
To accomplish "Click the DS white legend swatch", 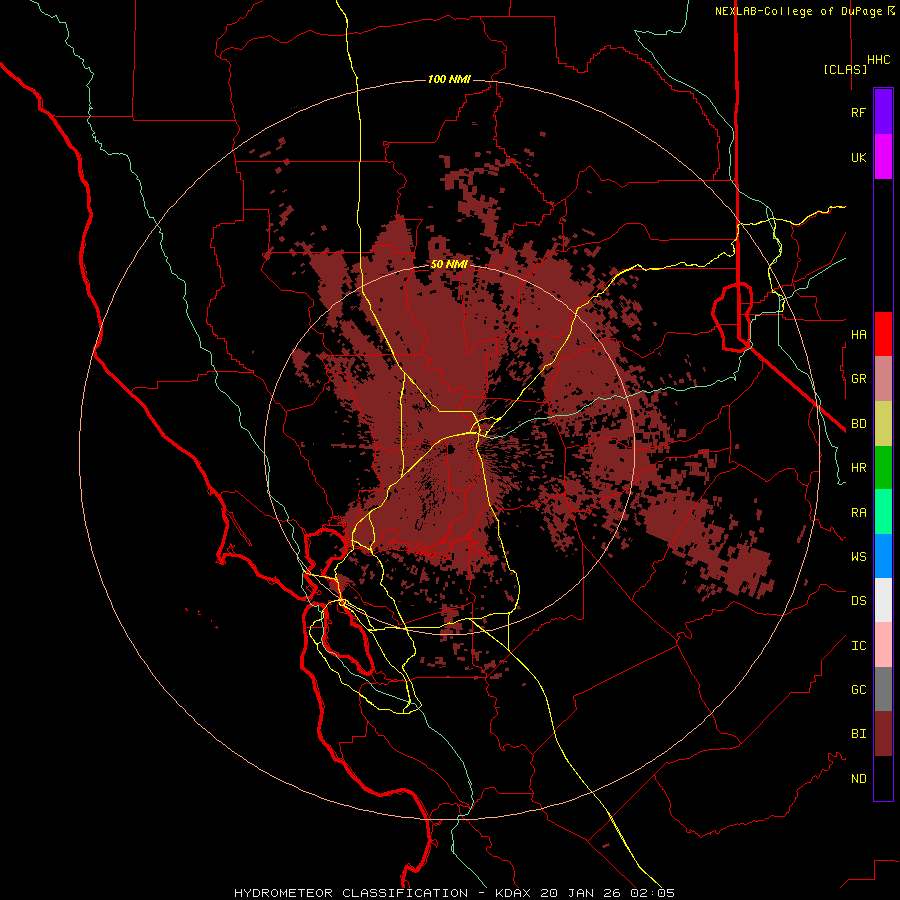I will click(x=883, y=600).
